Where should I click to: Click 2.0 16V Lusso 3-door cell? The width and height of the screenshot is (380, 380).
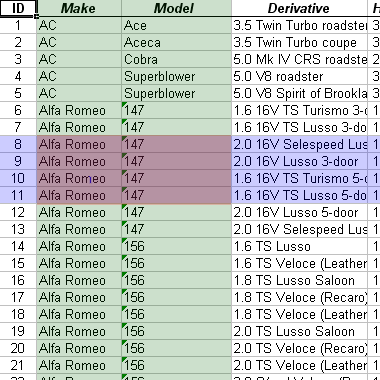299,161
